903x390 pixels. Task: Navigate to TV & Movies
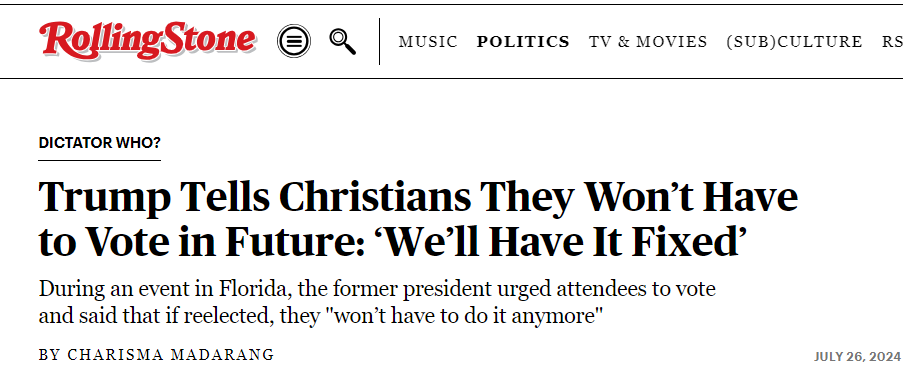(648, 42)
